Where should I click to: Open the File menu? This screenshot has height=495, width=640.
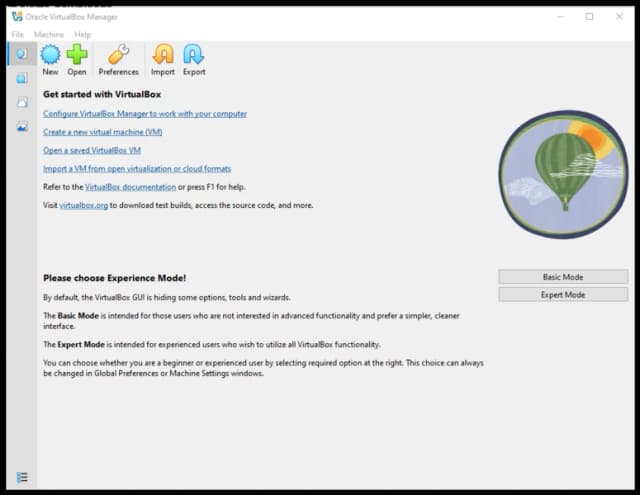18,34
